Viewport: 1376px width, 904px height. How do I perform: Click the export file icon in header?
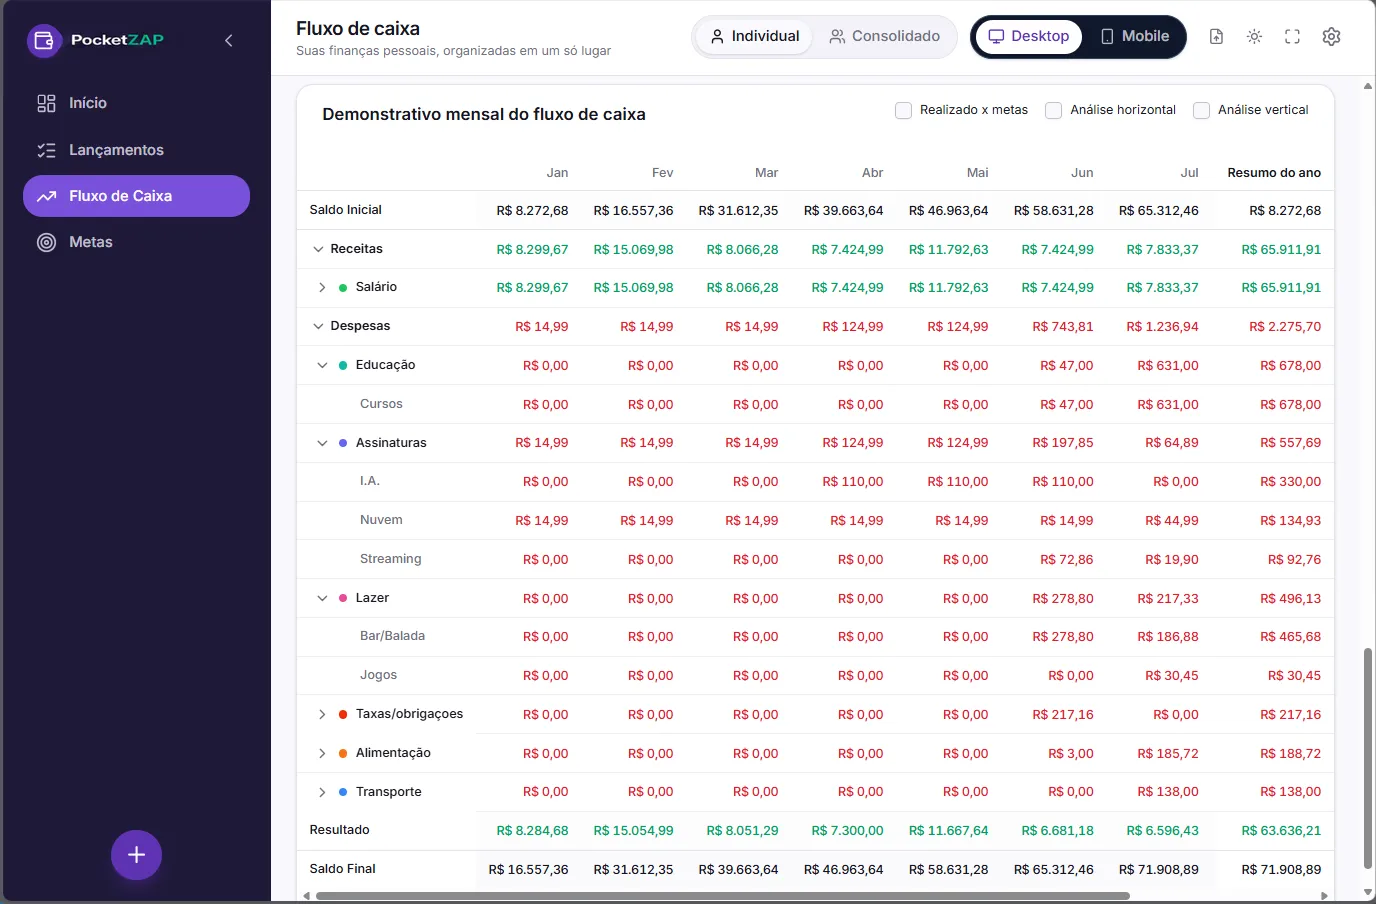pos(1216,37)
